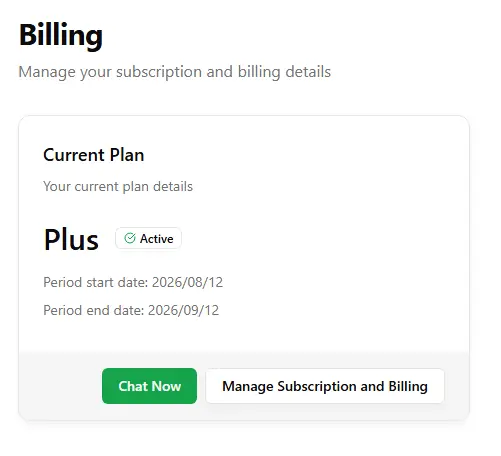This screenshot has height=456, width=501.
Task: Click the word "Billing" in Manage Subscription button
Action: [408, 387]
